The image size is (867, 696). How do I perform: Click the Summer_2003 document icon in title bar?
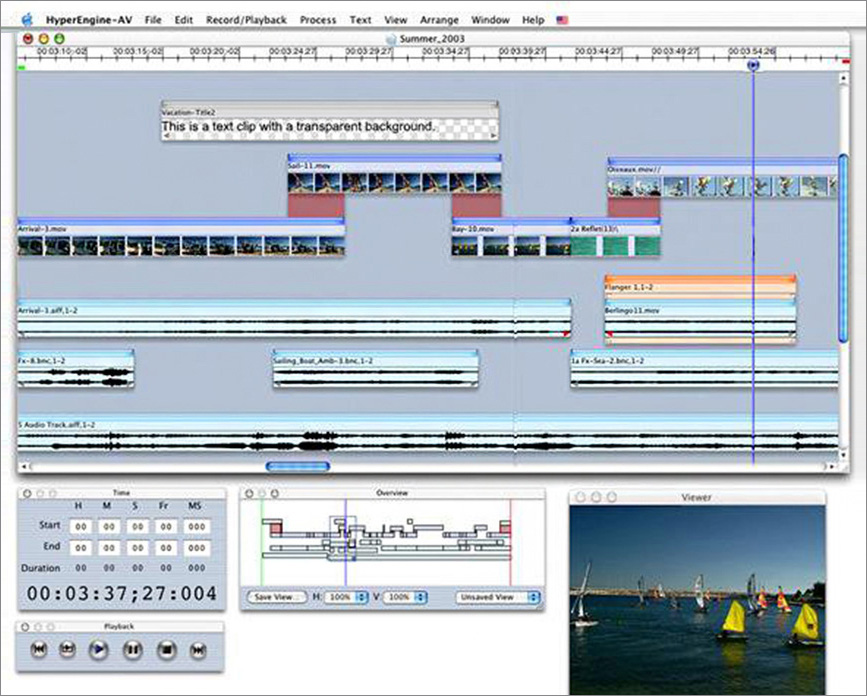point(391,39)
